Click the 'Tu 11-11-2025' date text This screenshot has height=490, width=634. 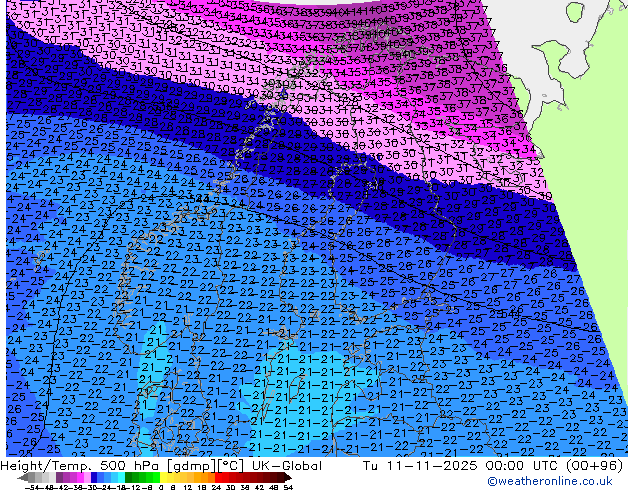click(420, 466)
